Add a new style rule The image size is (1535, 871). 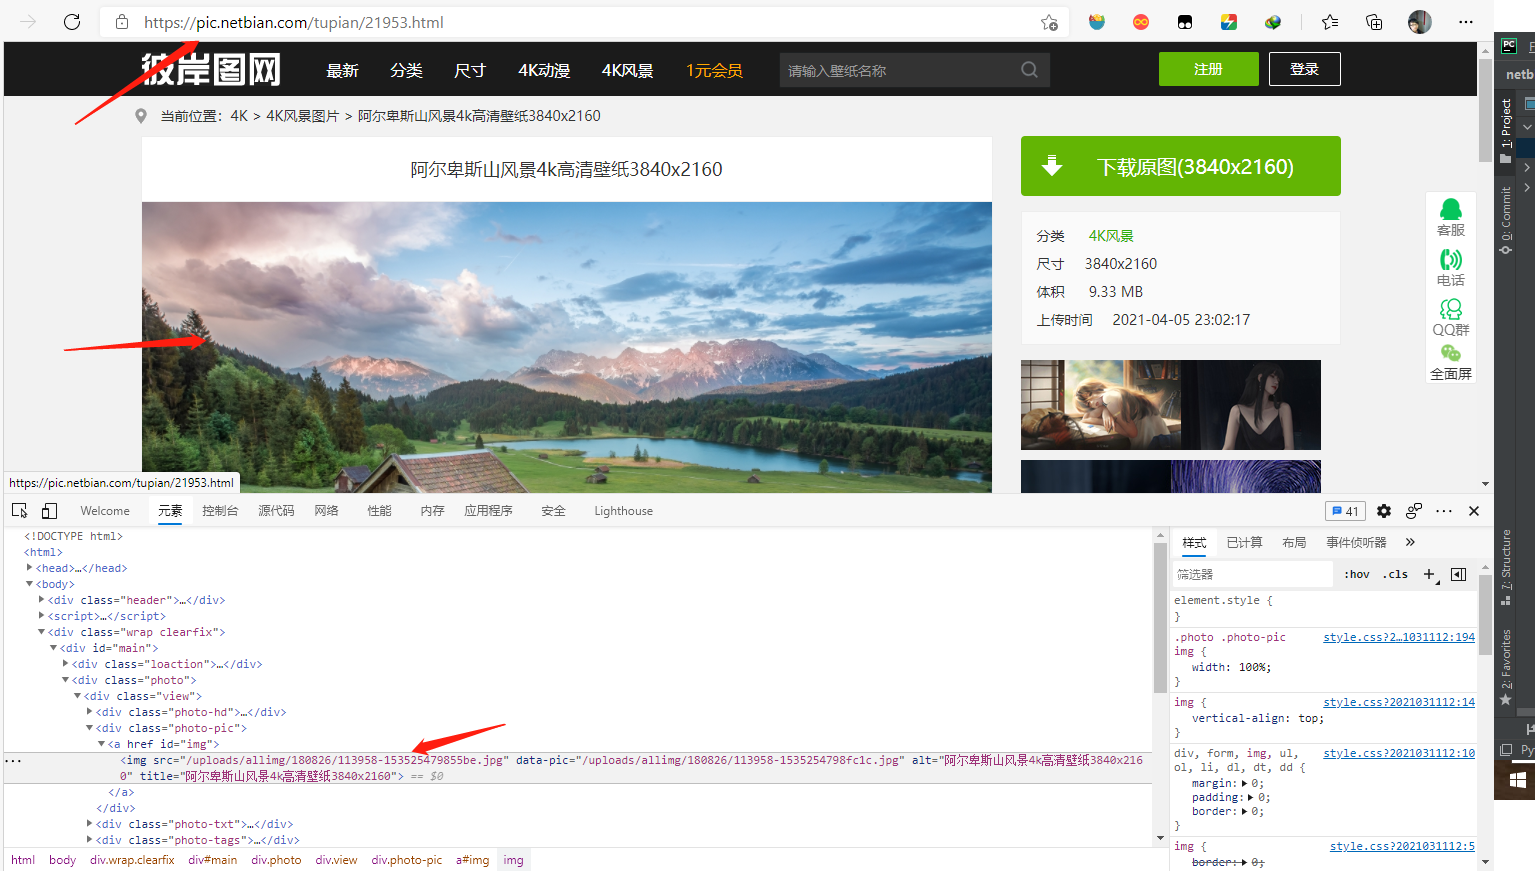[1430, 574]
